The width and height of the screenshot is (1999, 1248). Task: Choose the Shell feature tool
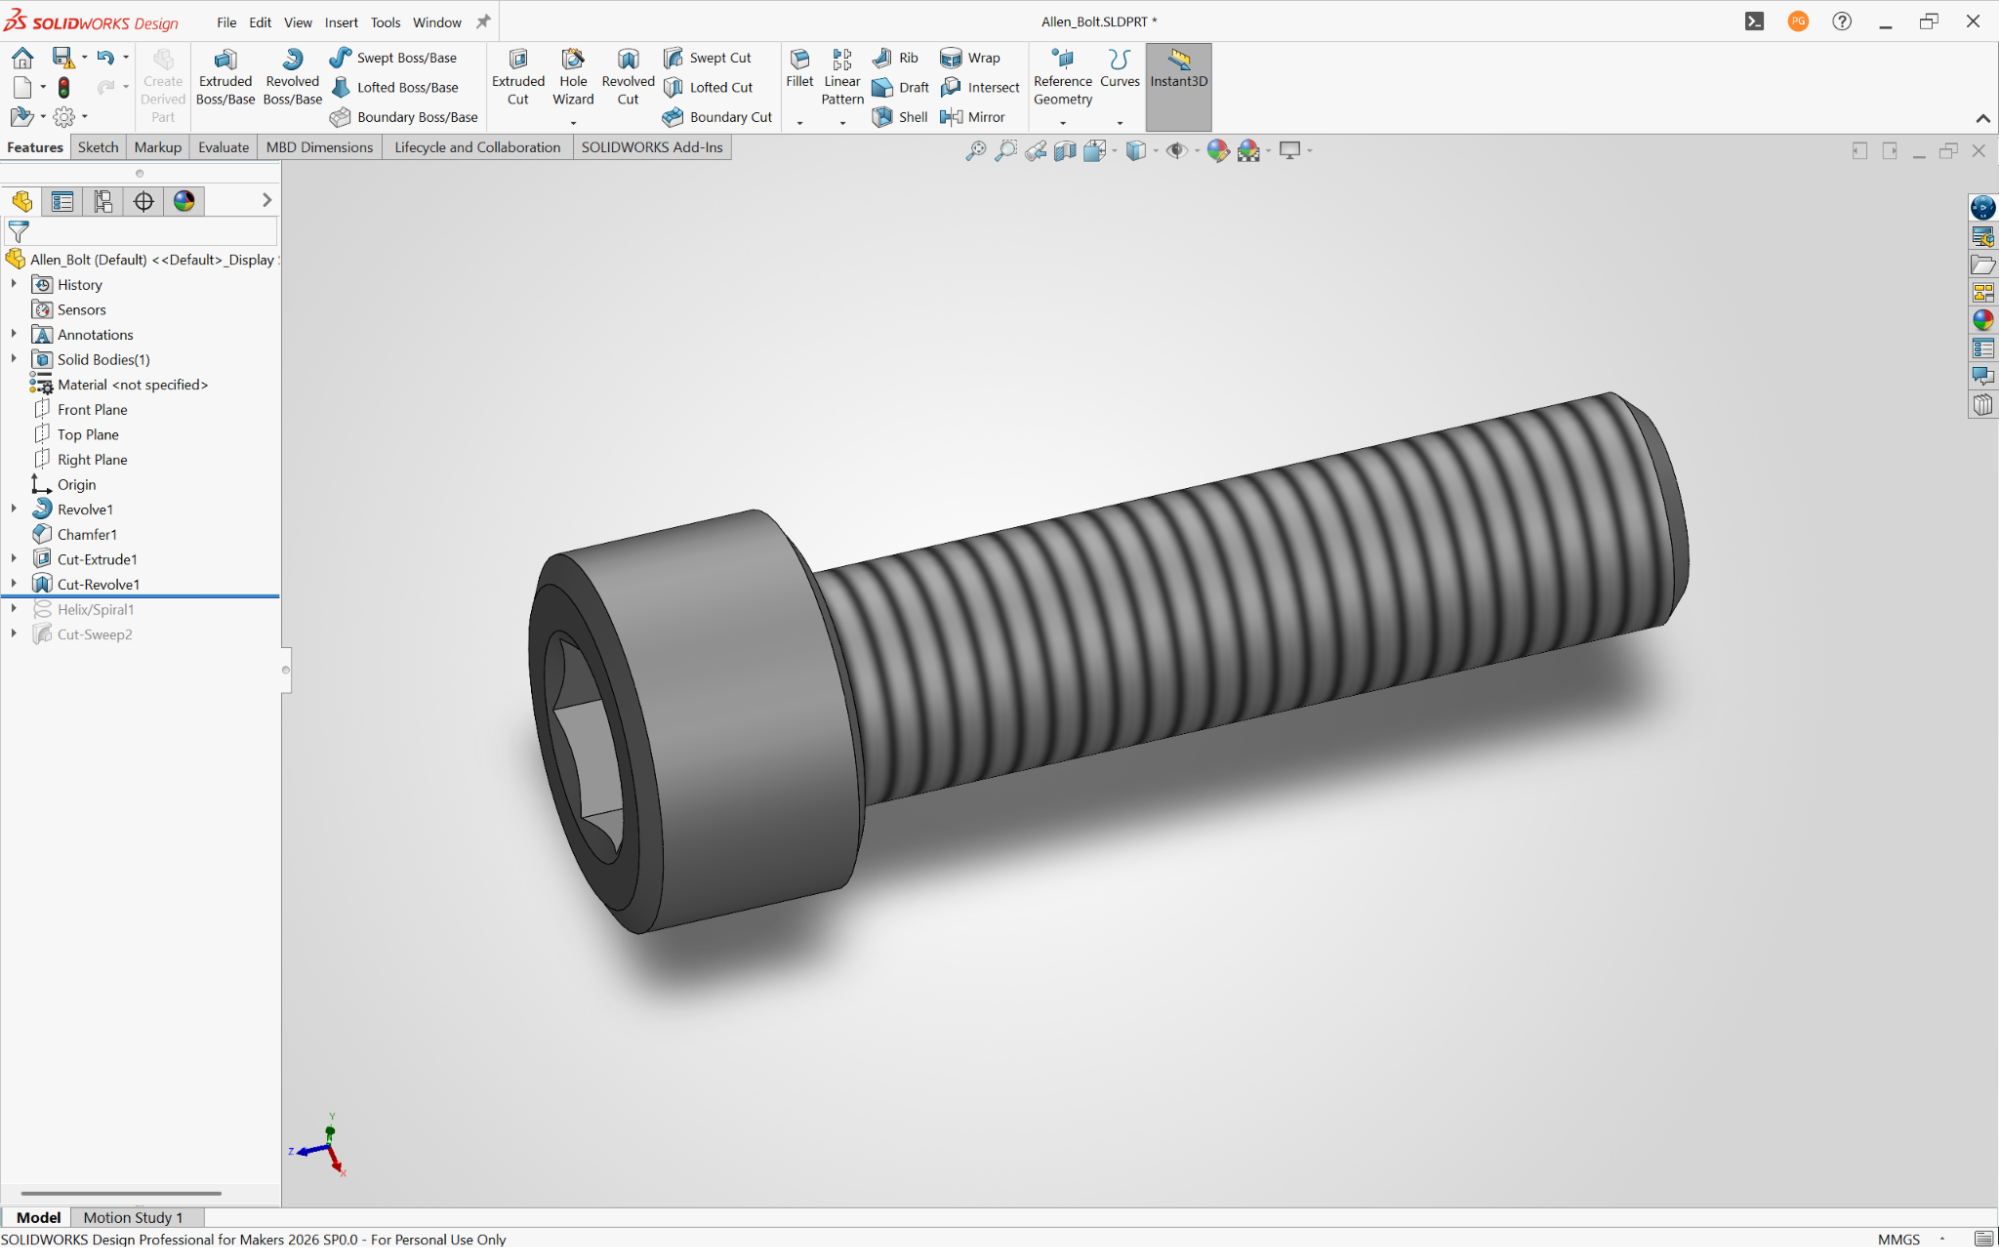(x=900, y=117)
